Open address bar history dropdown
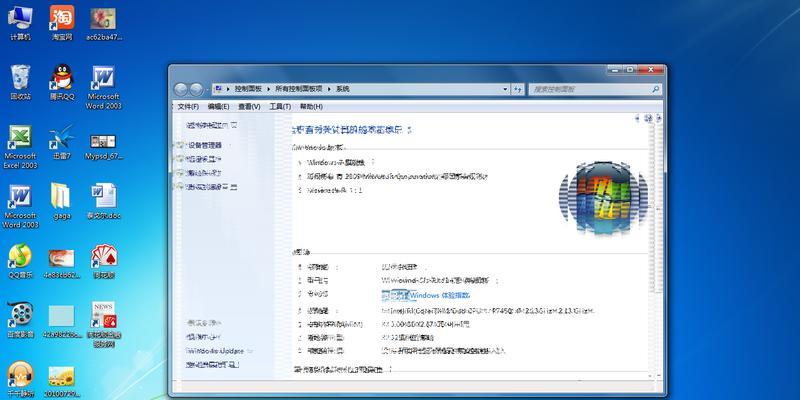This screenshot has height=400, width=800. coord(505,89)
